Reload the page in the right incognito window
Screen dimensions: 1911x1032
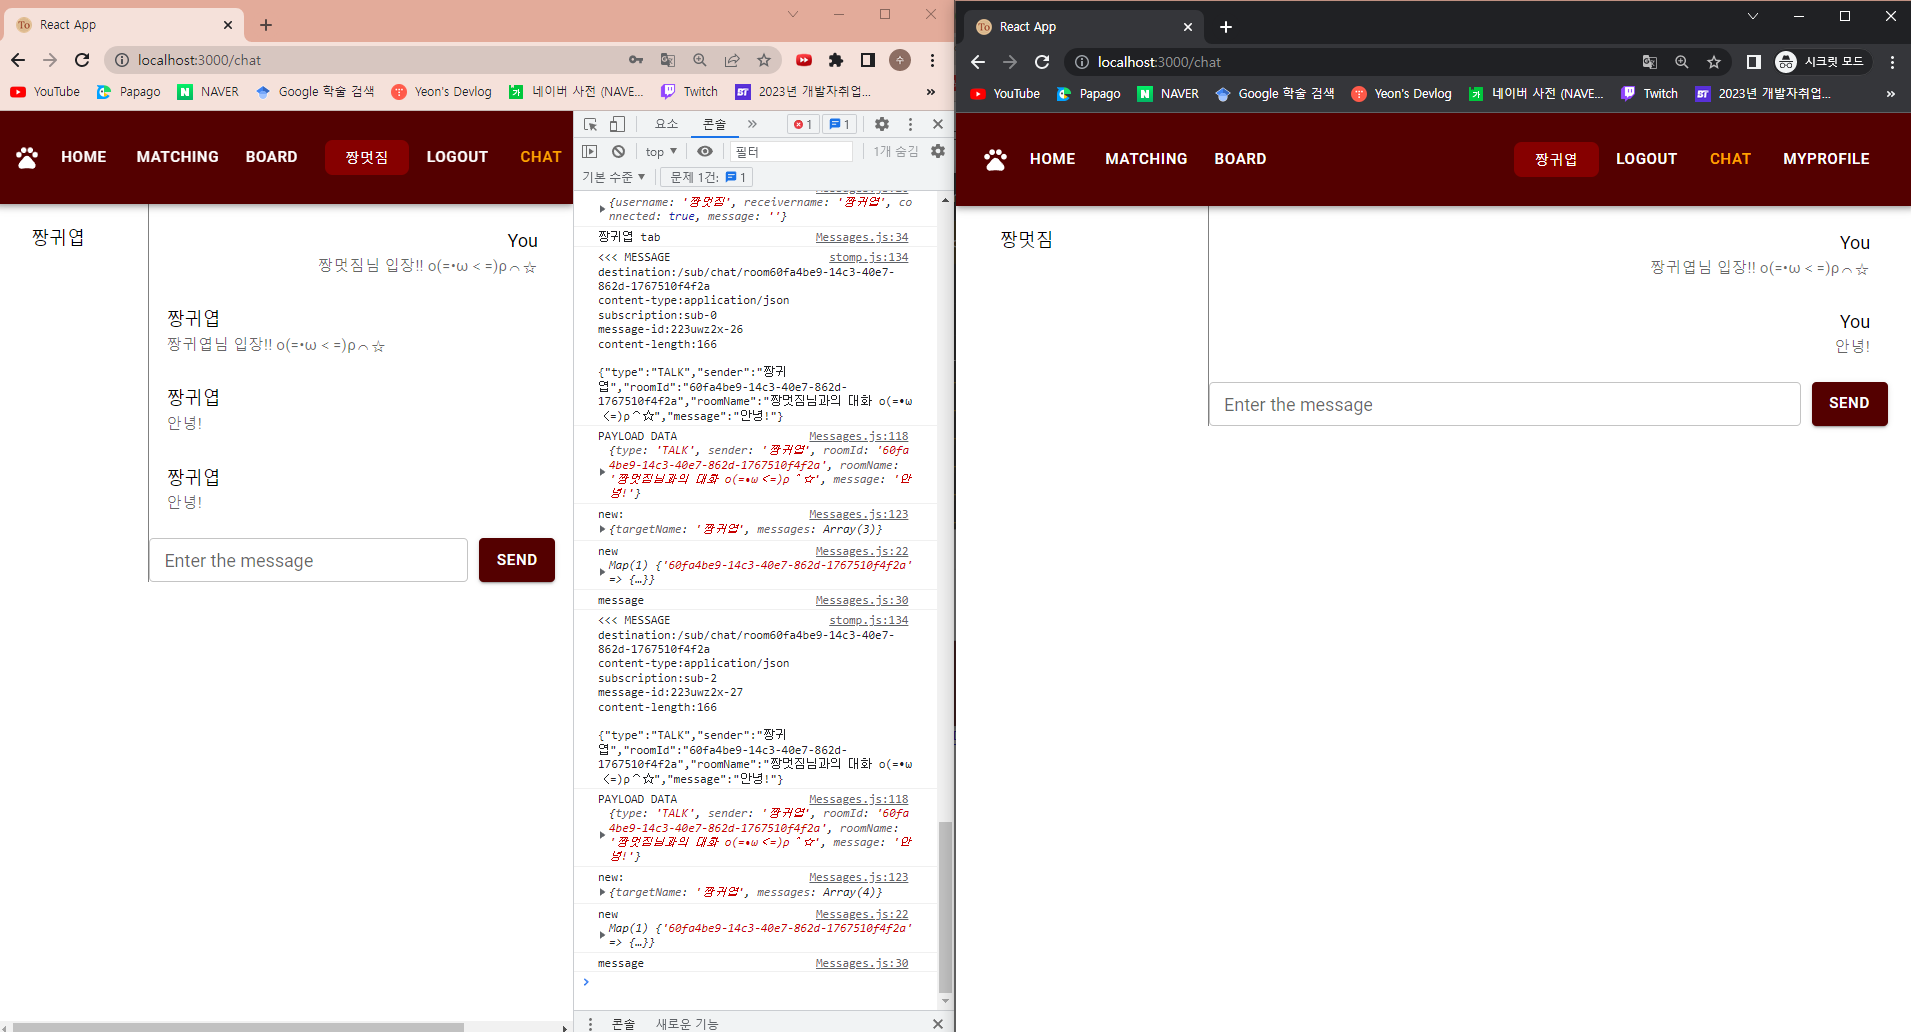(1042, 62)
